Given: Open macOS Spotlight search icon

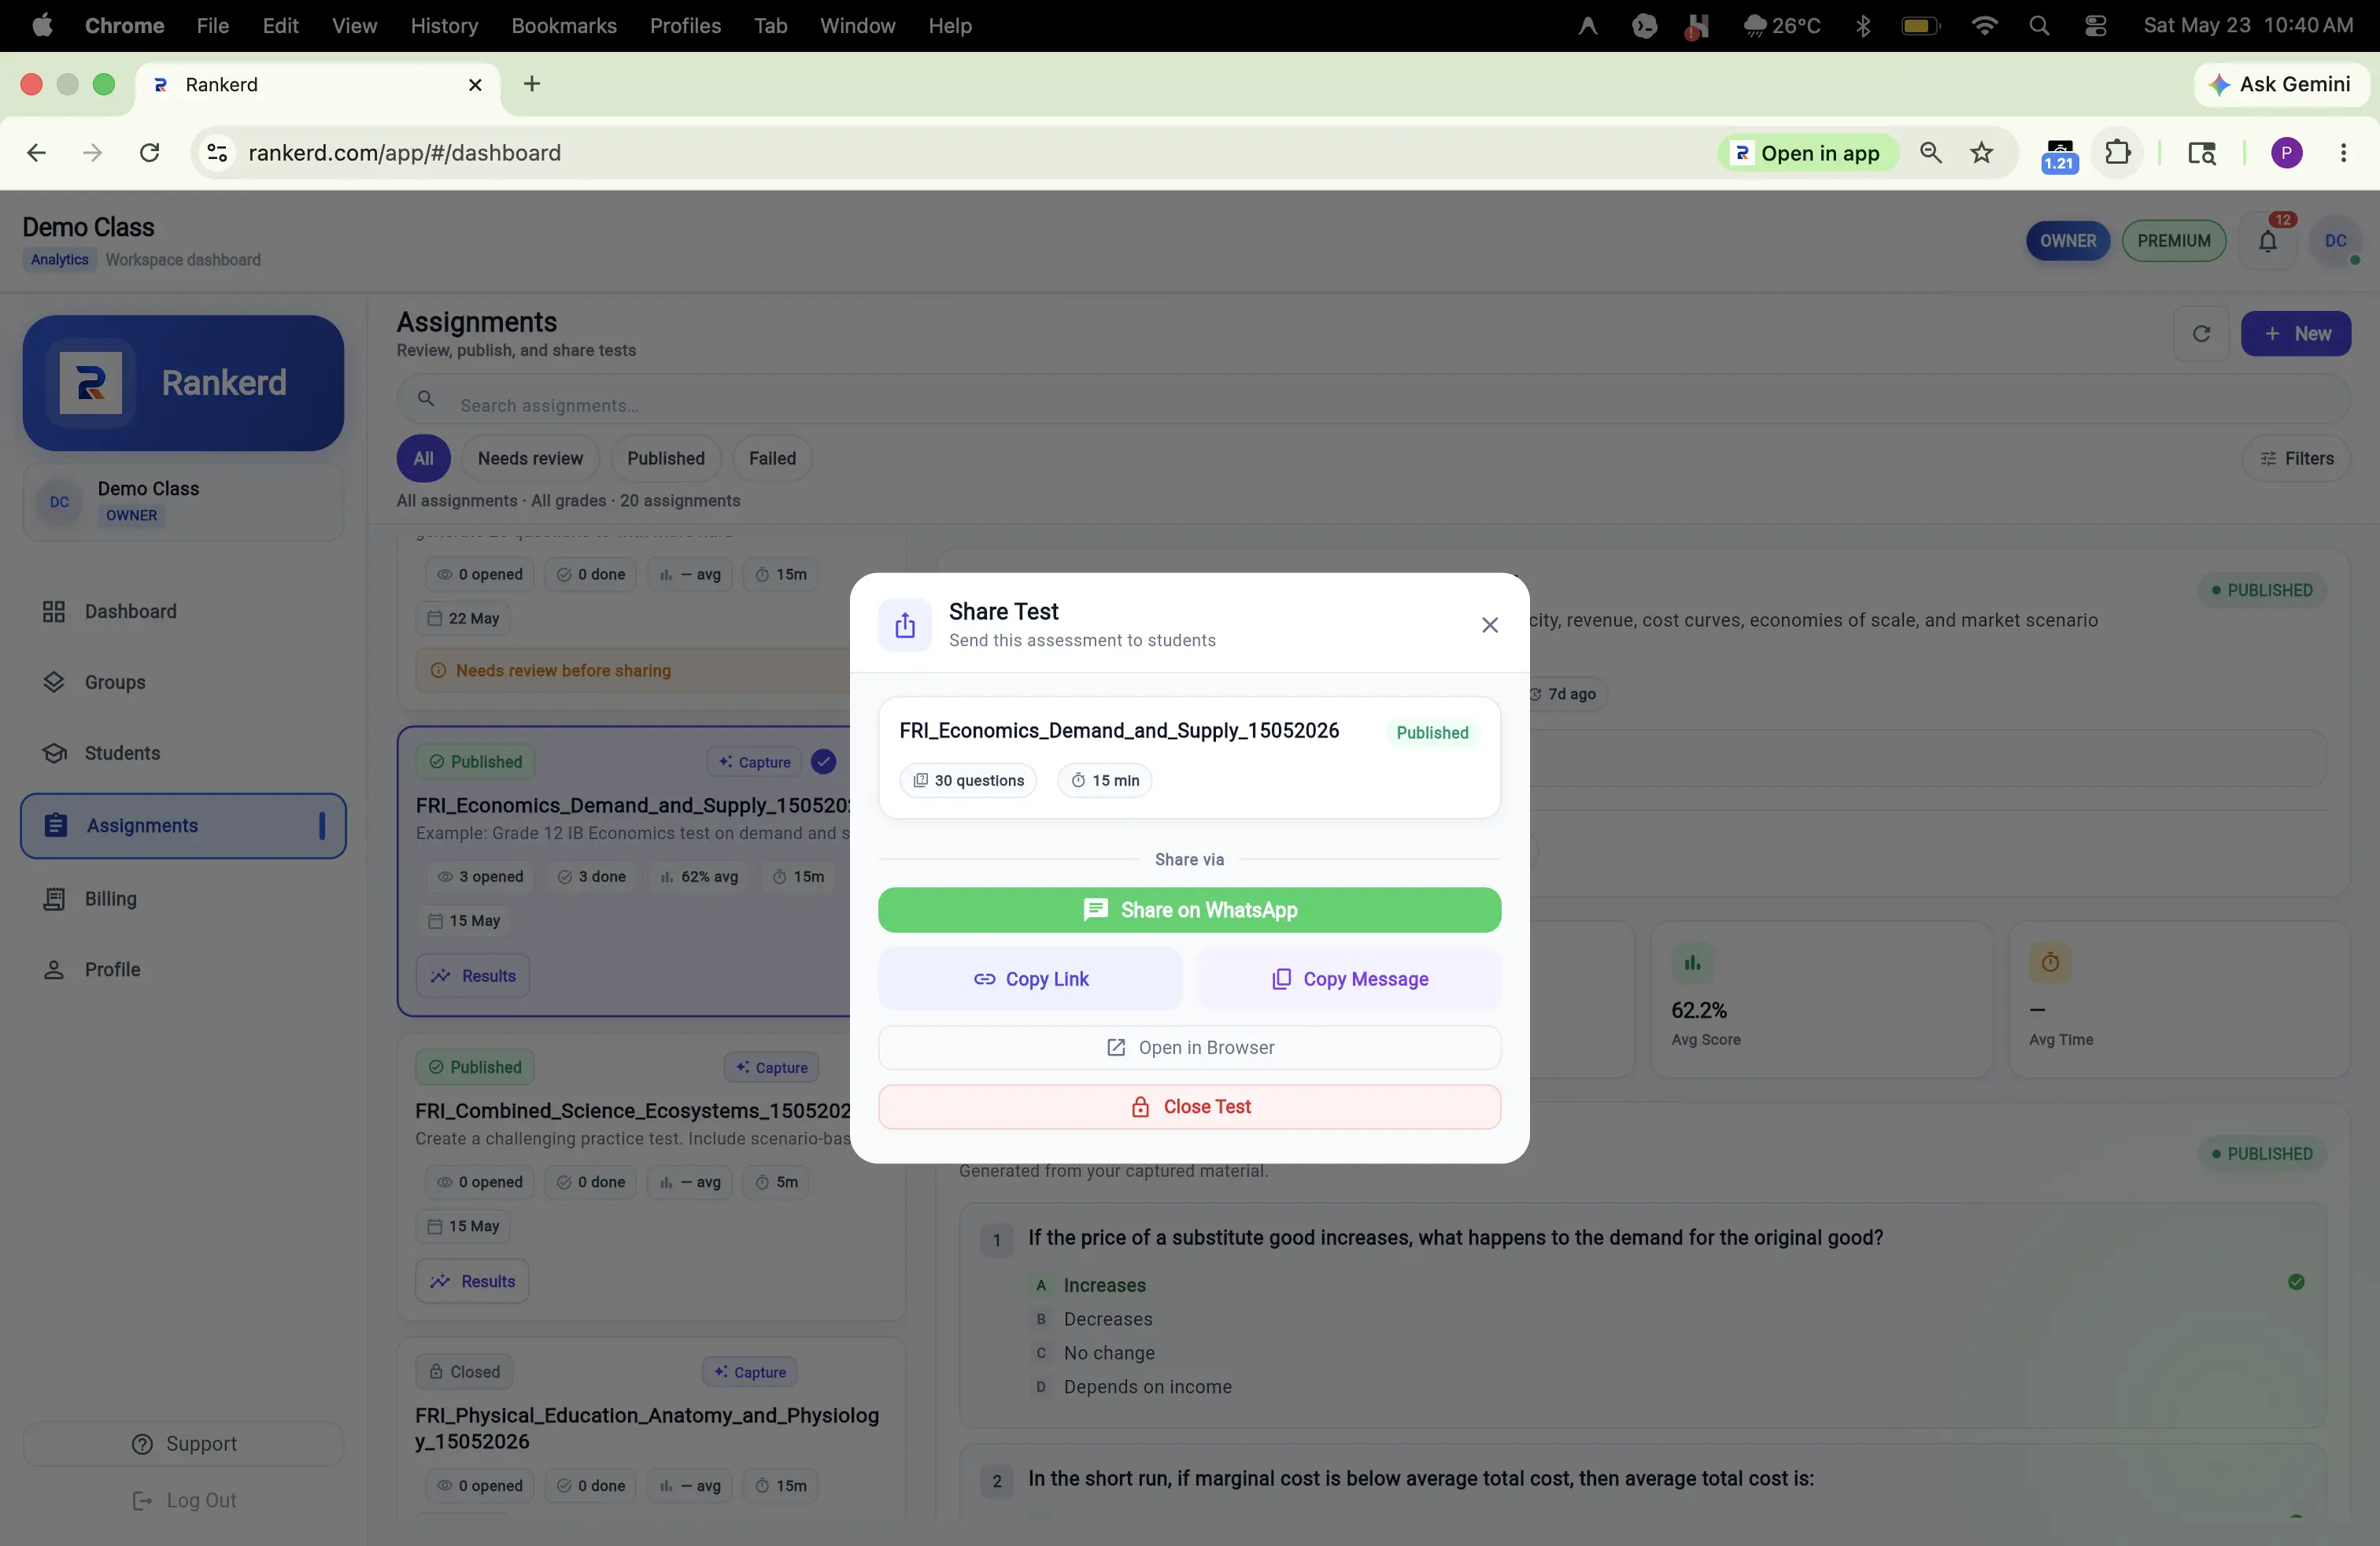Looking at the screenshot, I should (x=2039, y=26).
